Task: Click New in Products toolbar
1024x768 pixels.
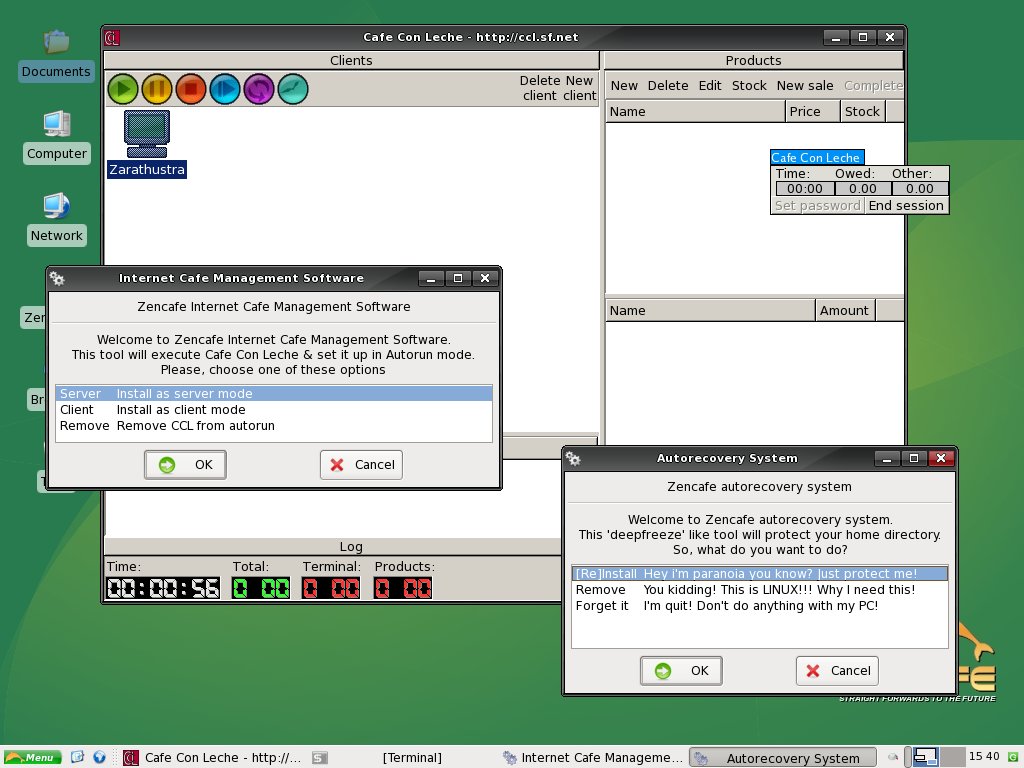Action: click(x=624, y=86)
